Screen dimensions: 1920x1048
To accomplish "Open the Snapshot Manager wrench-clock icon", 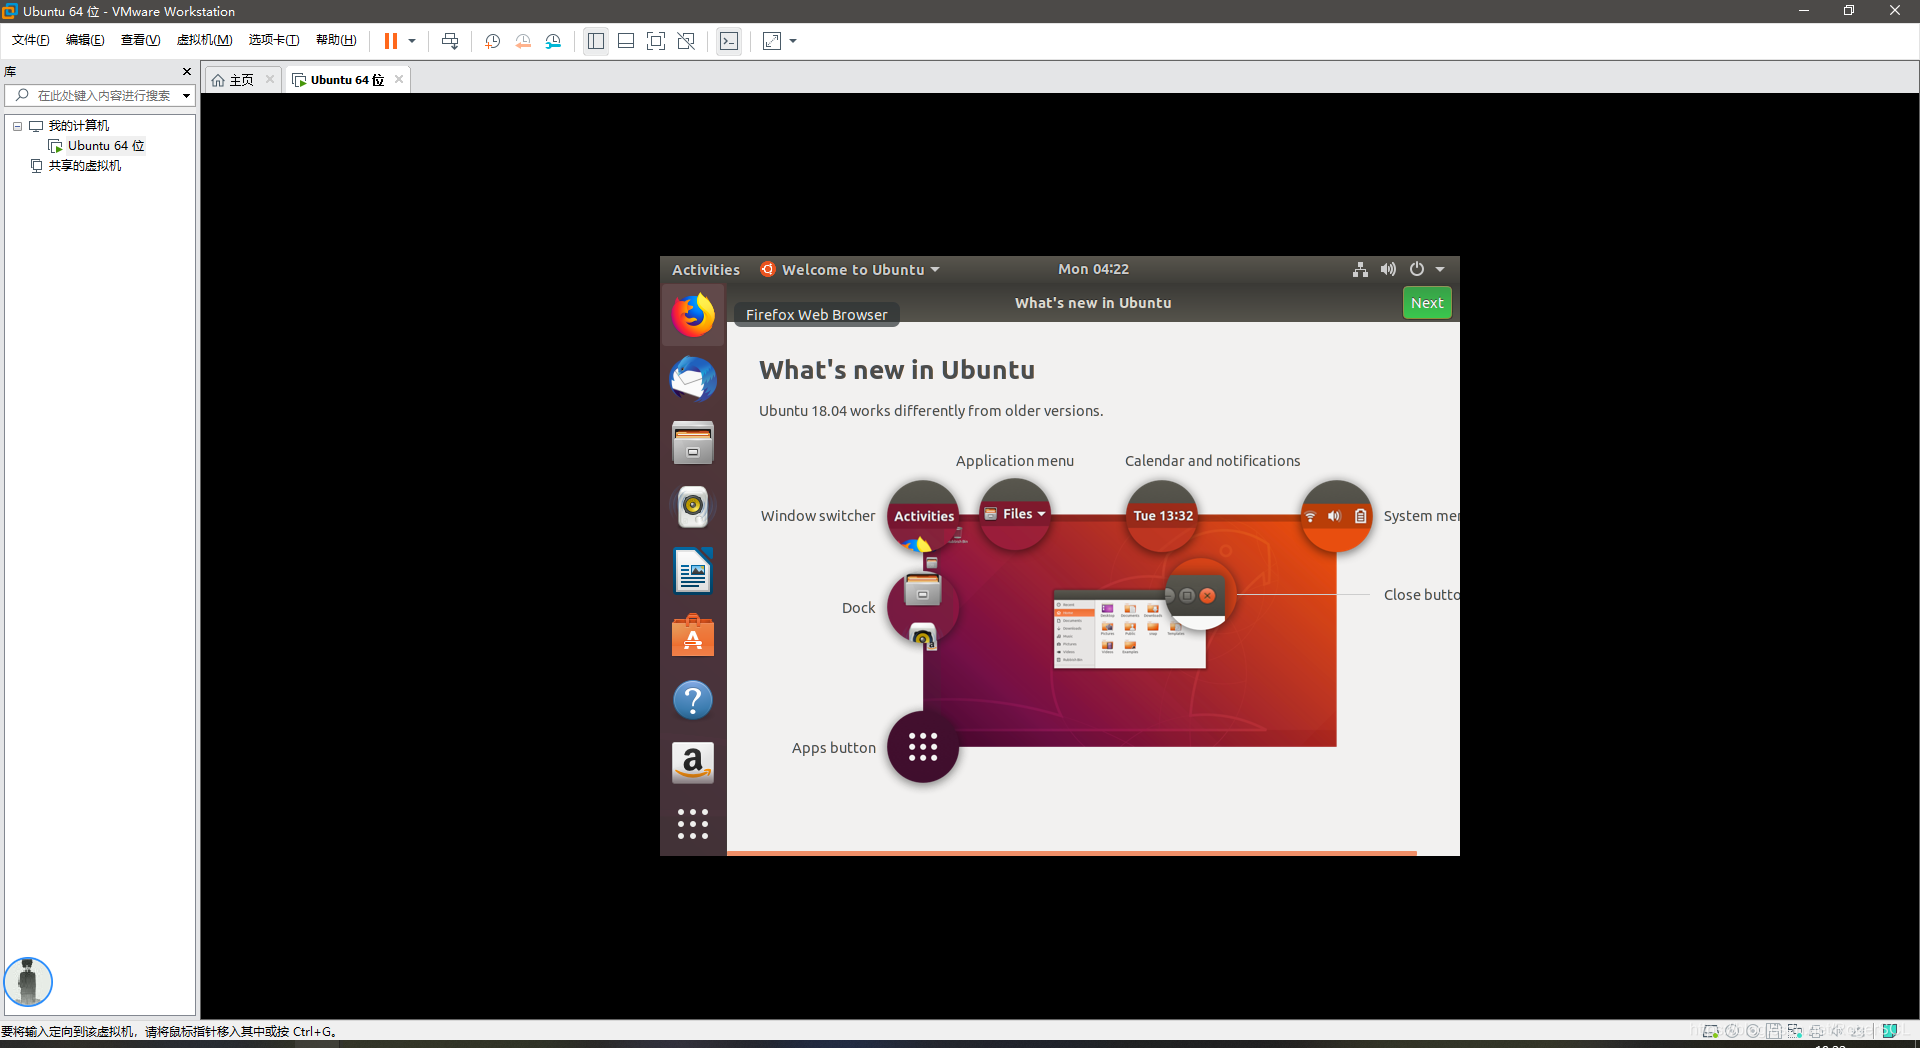I will point(553,41).
